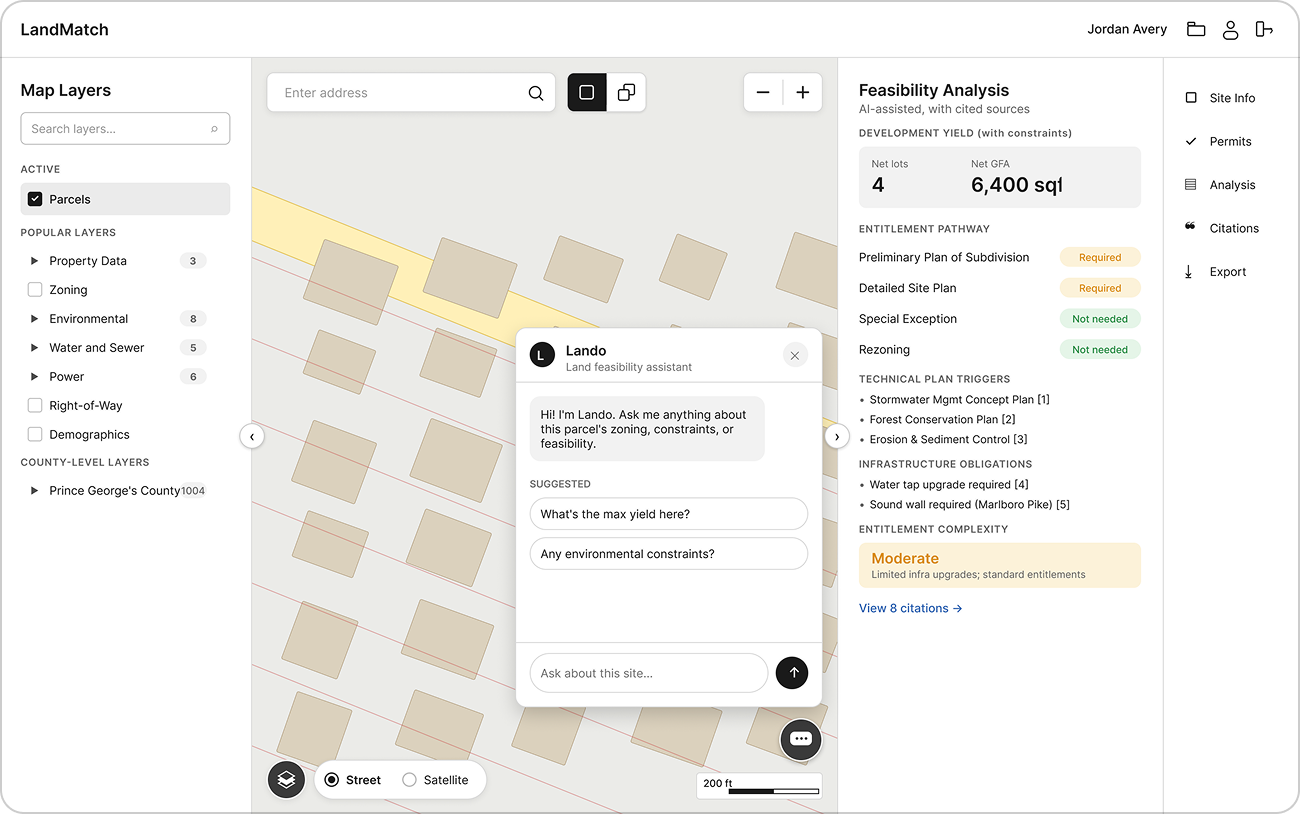1300x814 pixels.
Task: Click the logout icon in header
Action: click(x=1264, y=29)
